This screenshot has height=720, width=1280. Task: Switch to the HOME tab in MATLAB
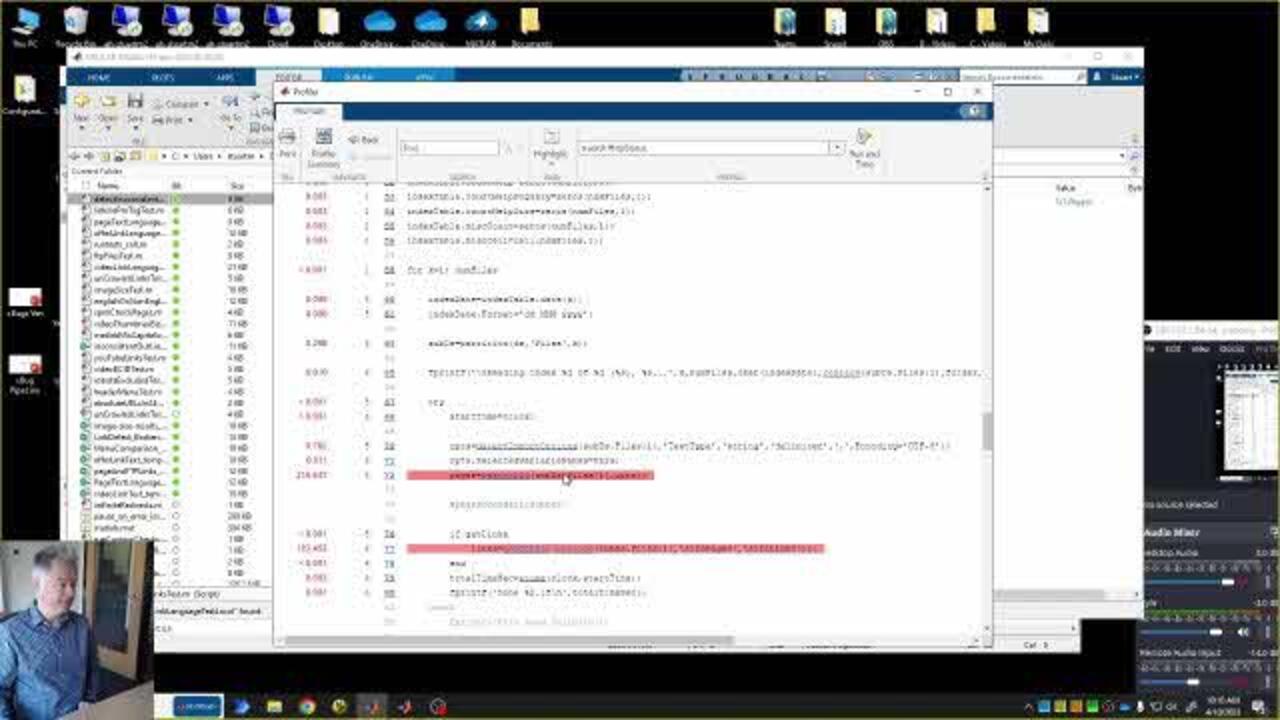click(98, 77)
